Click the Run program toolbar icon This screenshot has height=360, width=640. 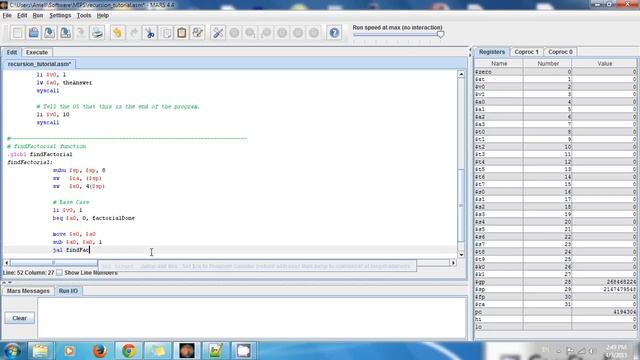(x=234, y=33)
